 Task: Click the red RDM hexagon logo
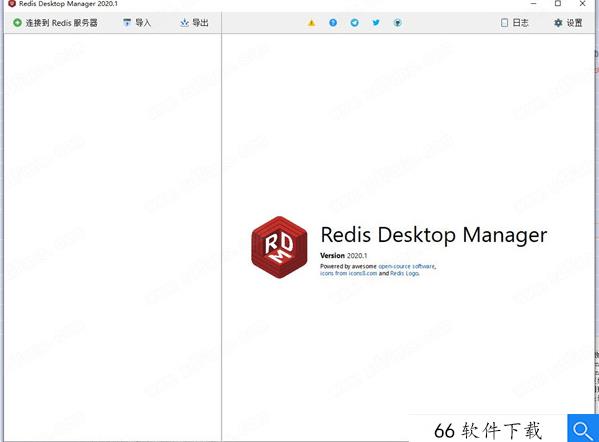279,247
